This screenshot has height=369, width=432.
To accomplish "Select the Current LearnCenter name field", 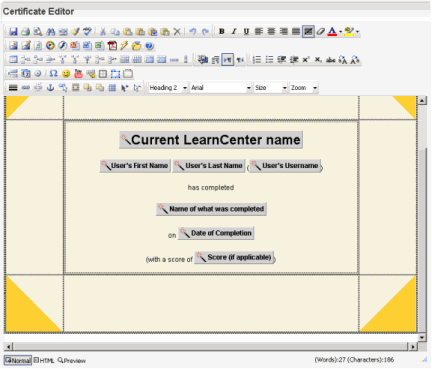I will (211, 140).
